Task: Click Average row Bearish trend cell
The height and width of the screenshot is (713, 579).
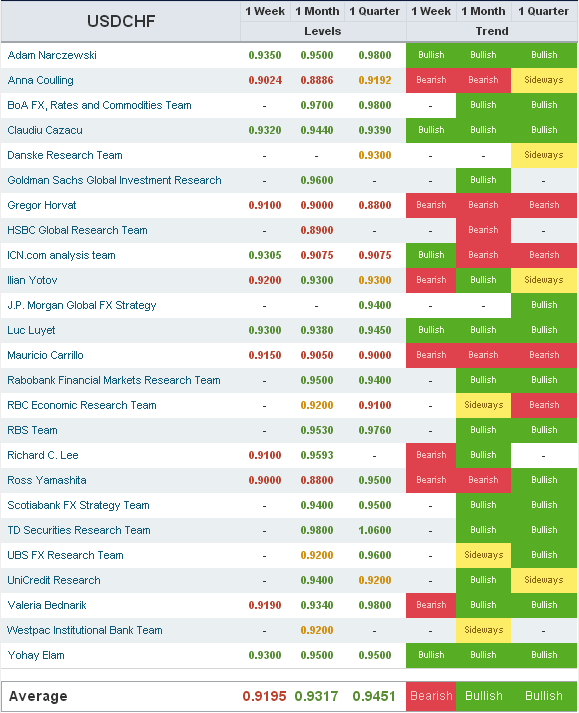Action: (x=431, y=696)
